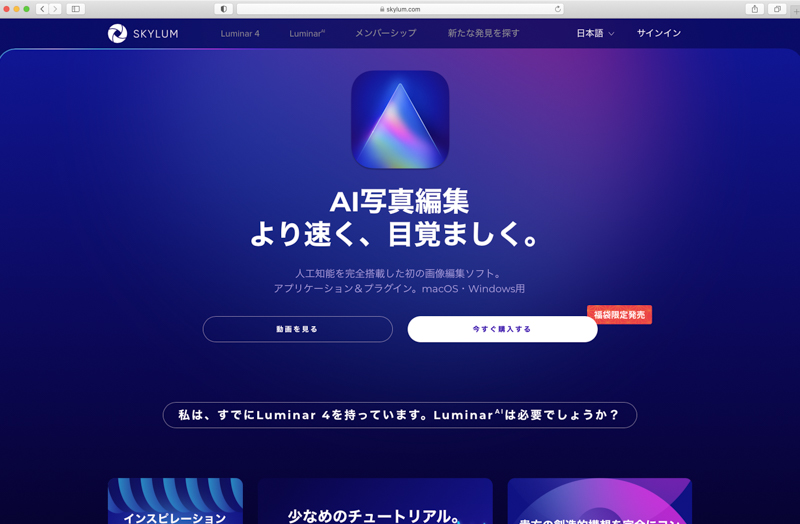The height and width of the screenshot is (524, 800).
Task: Open the メンバーシップ menu
Action: [386, 33]
